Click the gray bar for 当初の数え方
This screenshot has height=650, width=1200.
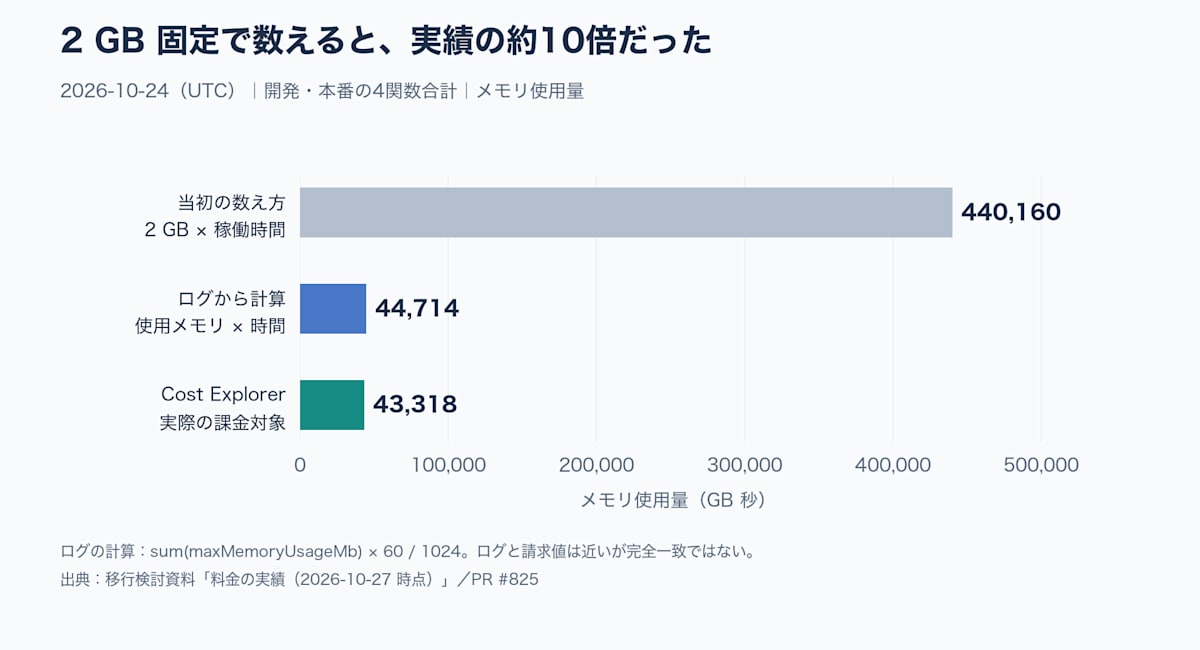coord(626,212)
